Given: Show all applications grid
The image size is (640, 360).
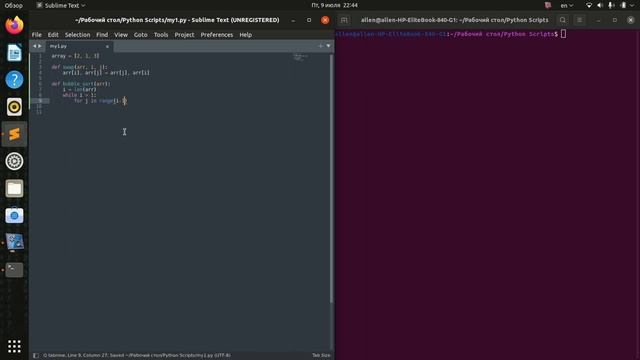Looking at the screenshot, I should (14, 346).
